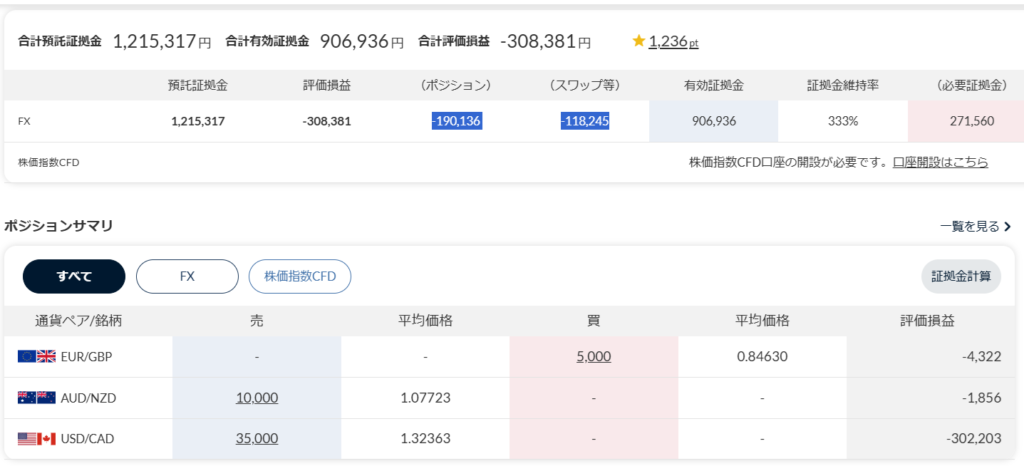Click USD/CAD valuation loss -302,203
The height and width of the screenshot is (466, 1024).
966,438
